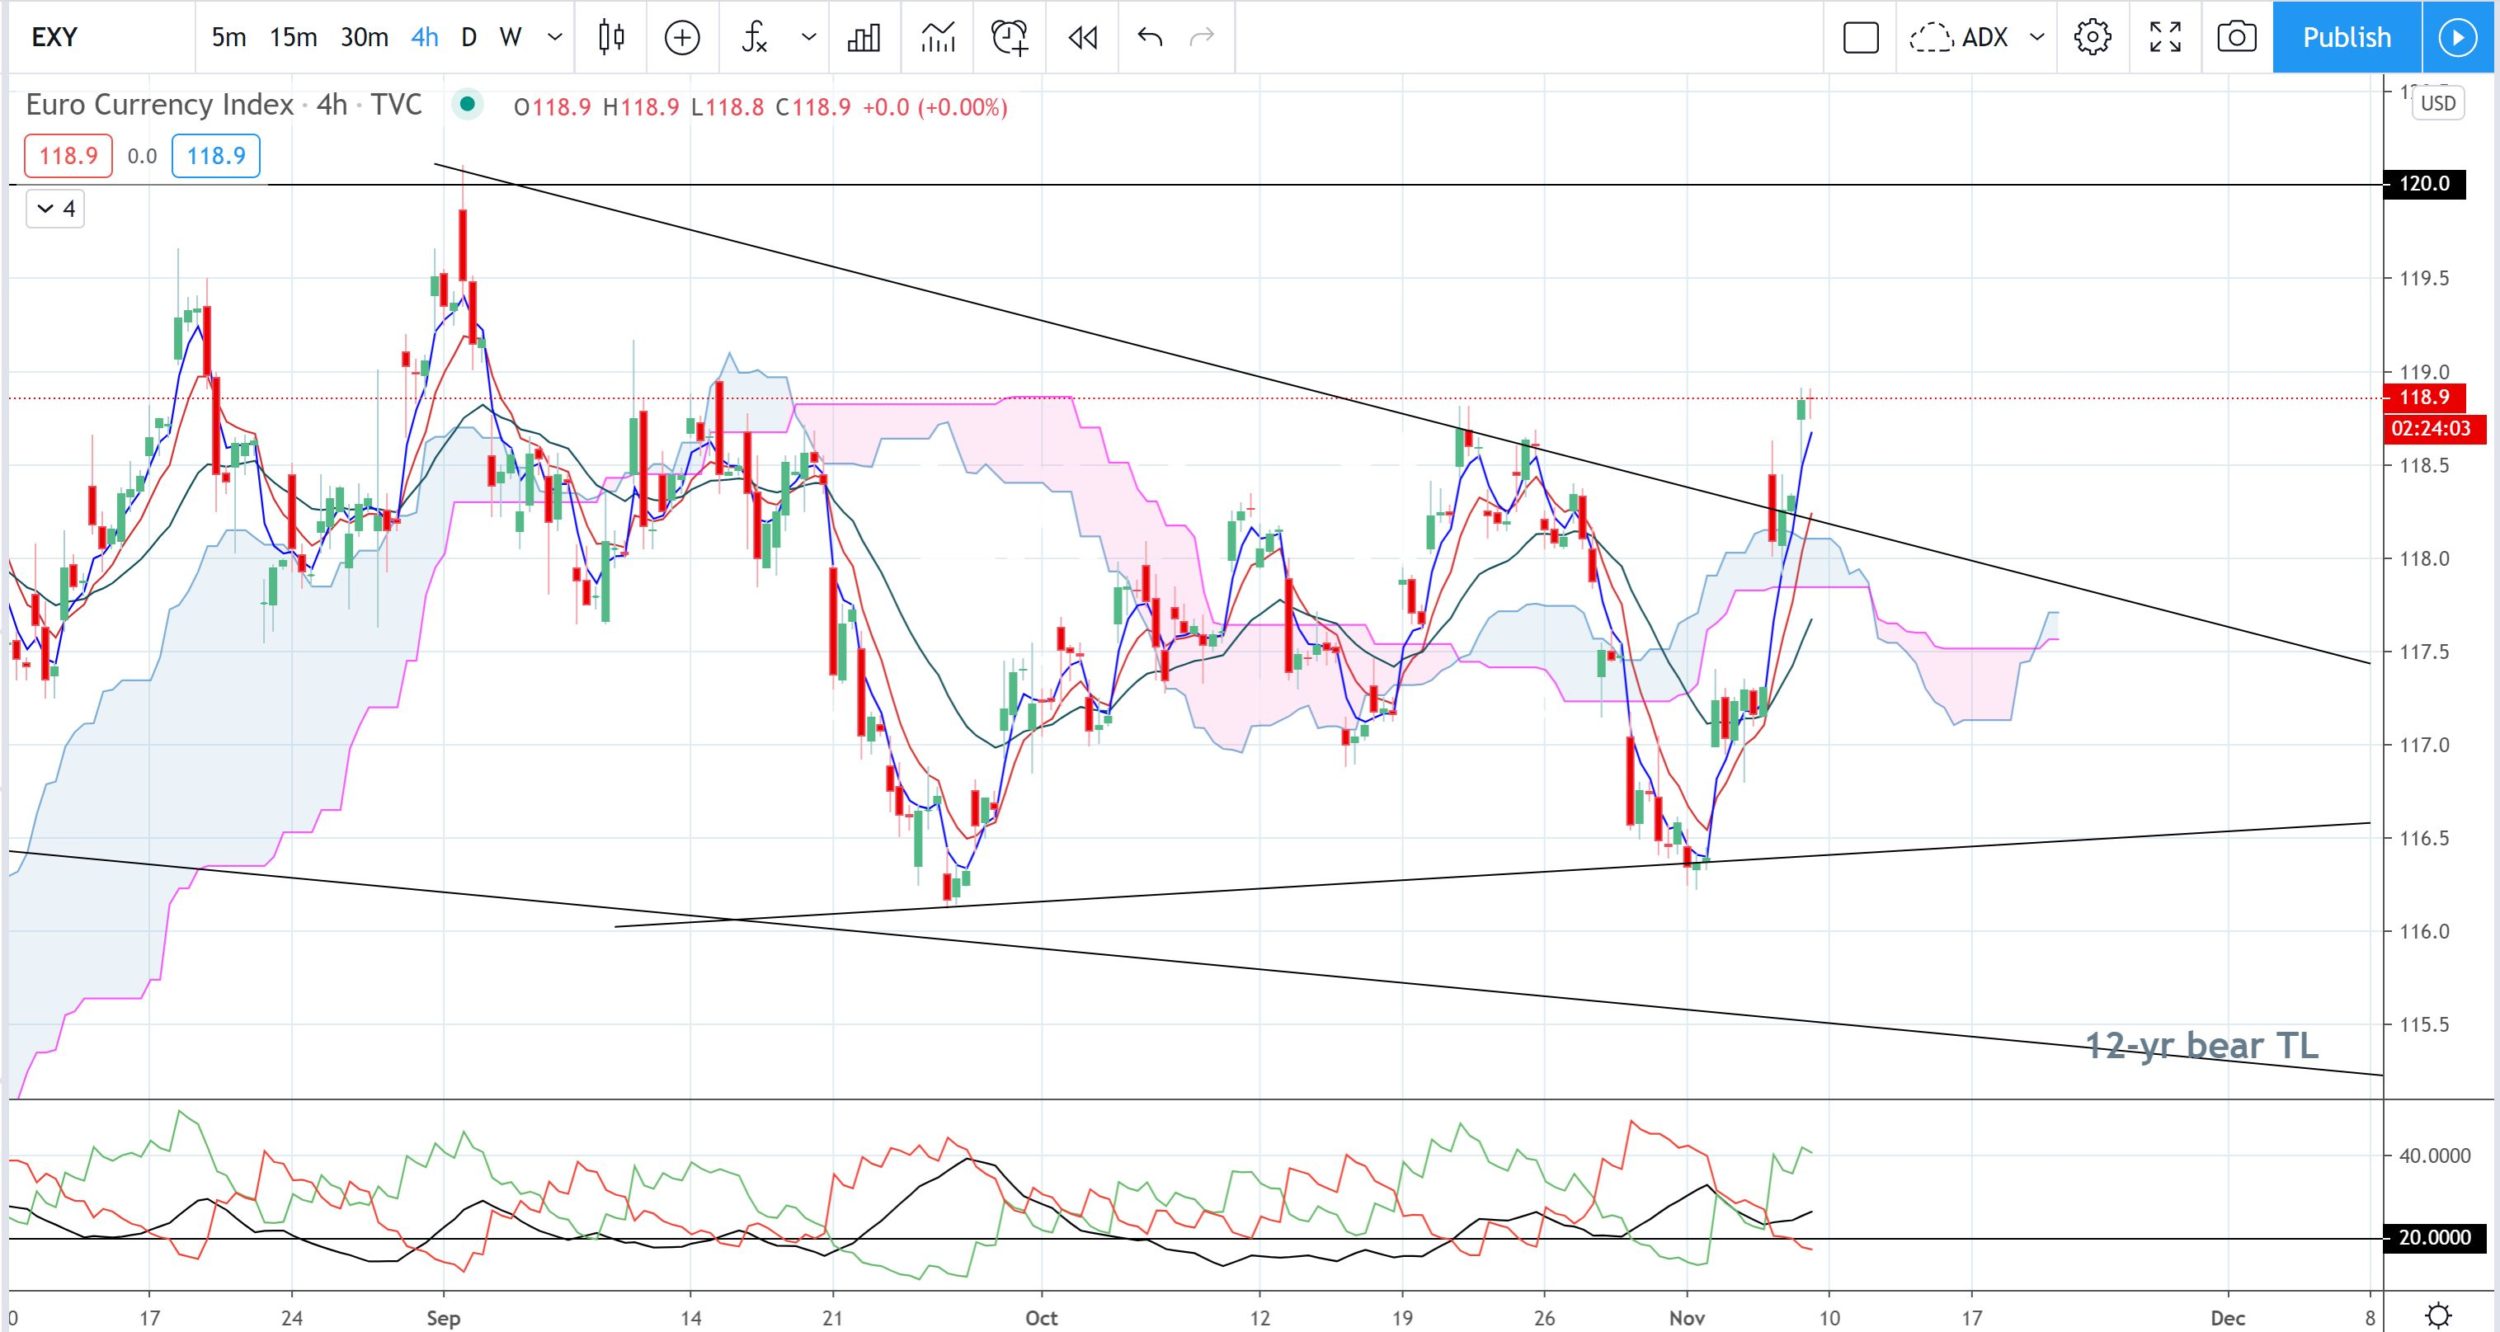Click the 40.0000 ADX scale label

tap(2434, 1156)
